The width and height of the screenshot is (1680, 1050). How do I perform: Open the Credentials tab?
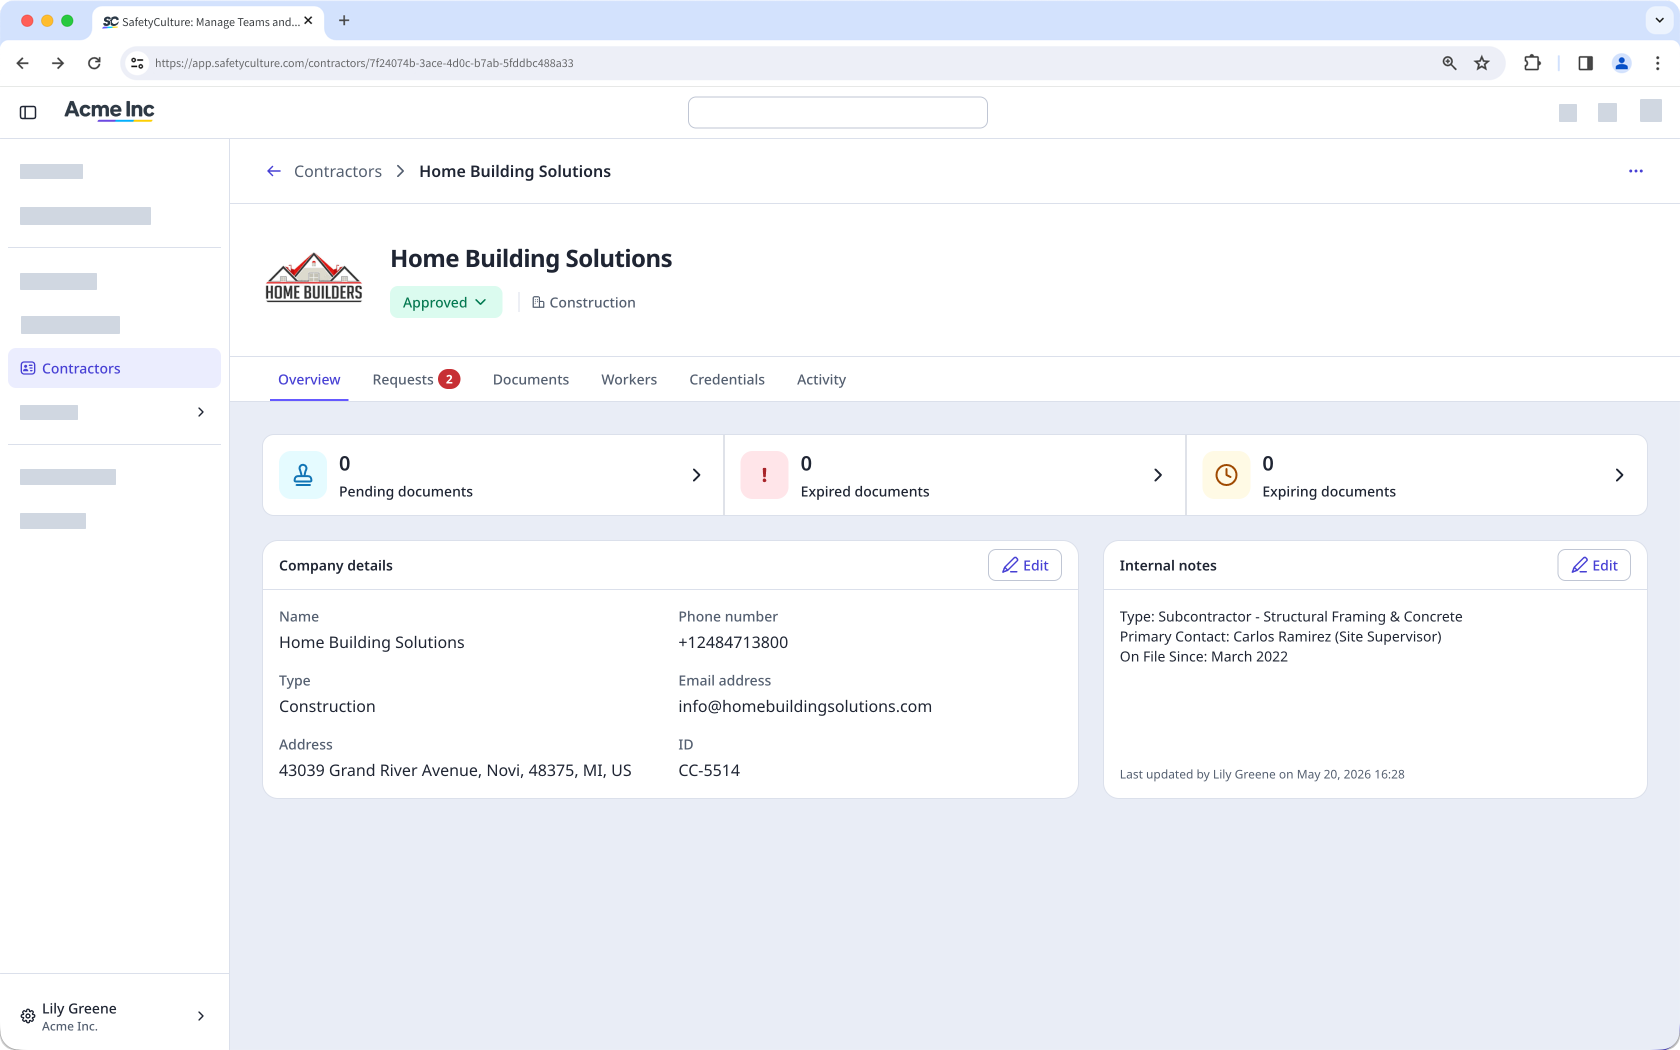click(x=727, y=379)
